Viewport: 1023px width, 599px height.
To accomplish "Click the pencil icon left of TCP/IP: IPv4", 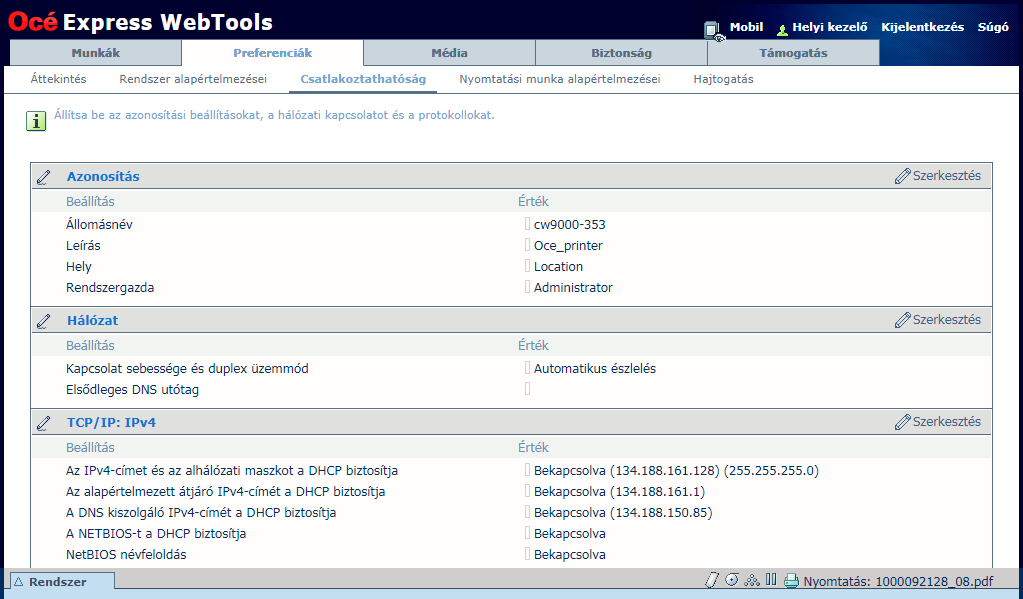I will 44,423.
